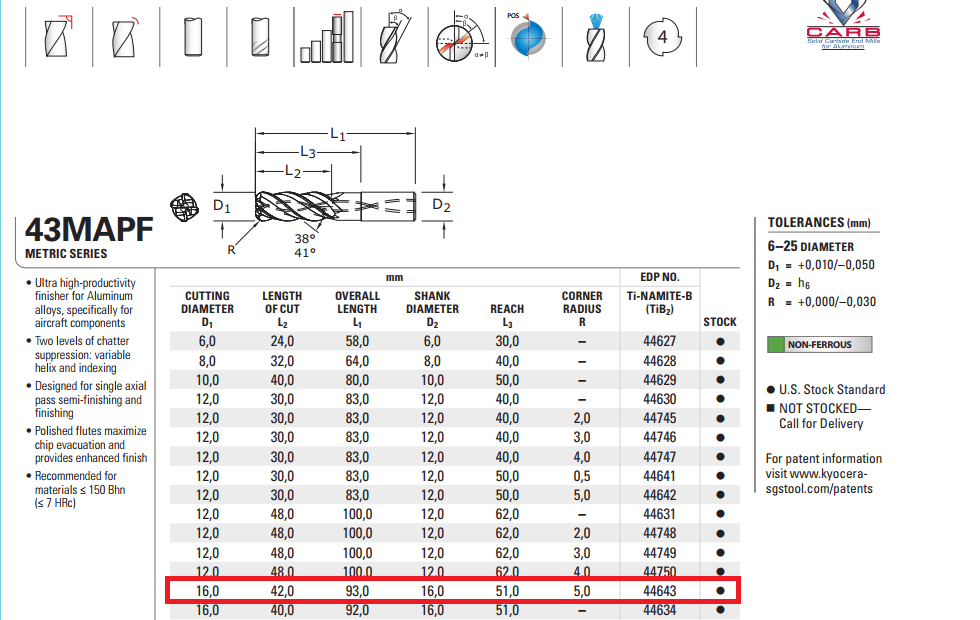Click the 41° helix angle label
Viewport: 980px width, 620px height.
tap(305, 252)
